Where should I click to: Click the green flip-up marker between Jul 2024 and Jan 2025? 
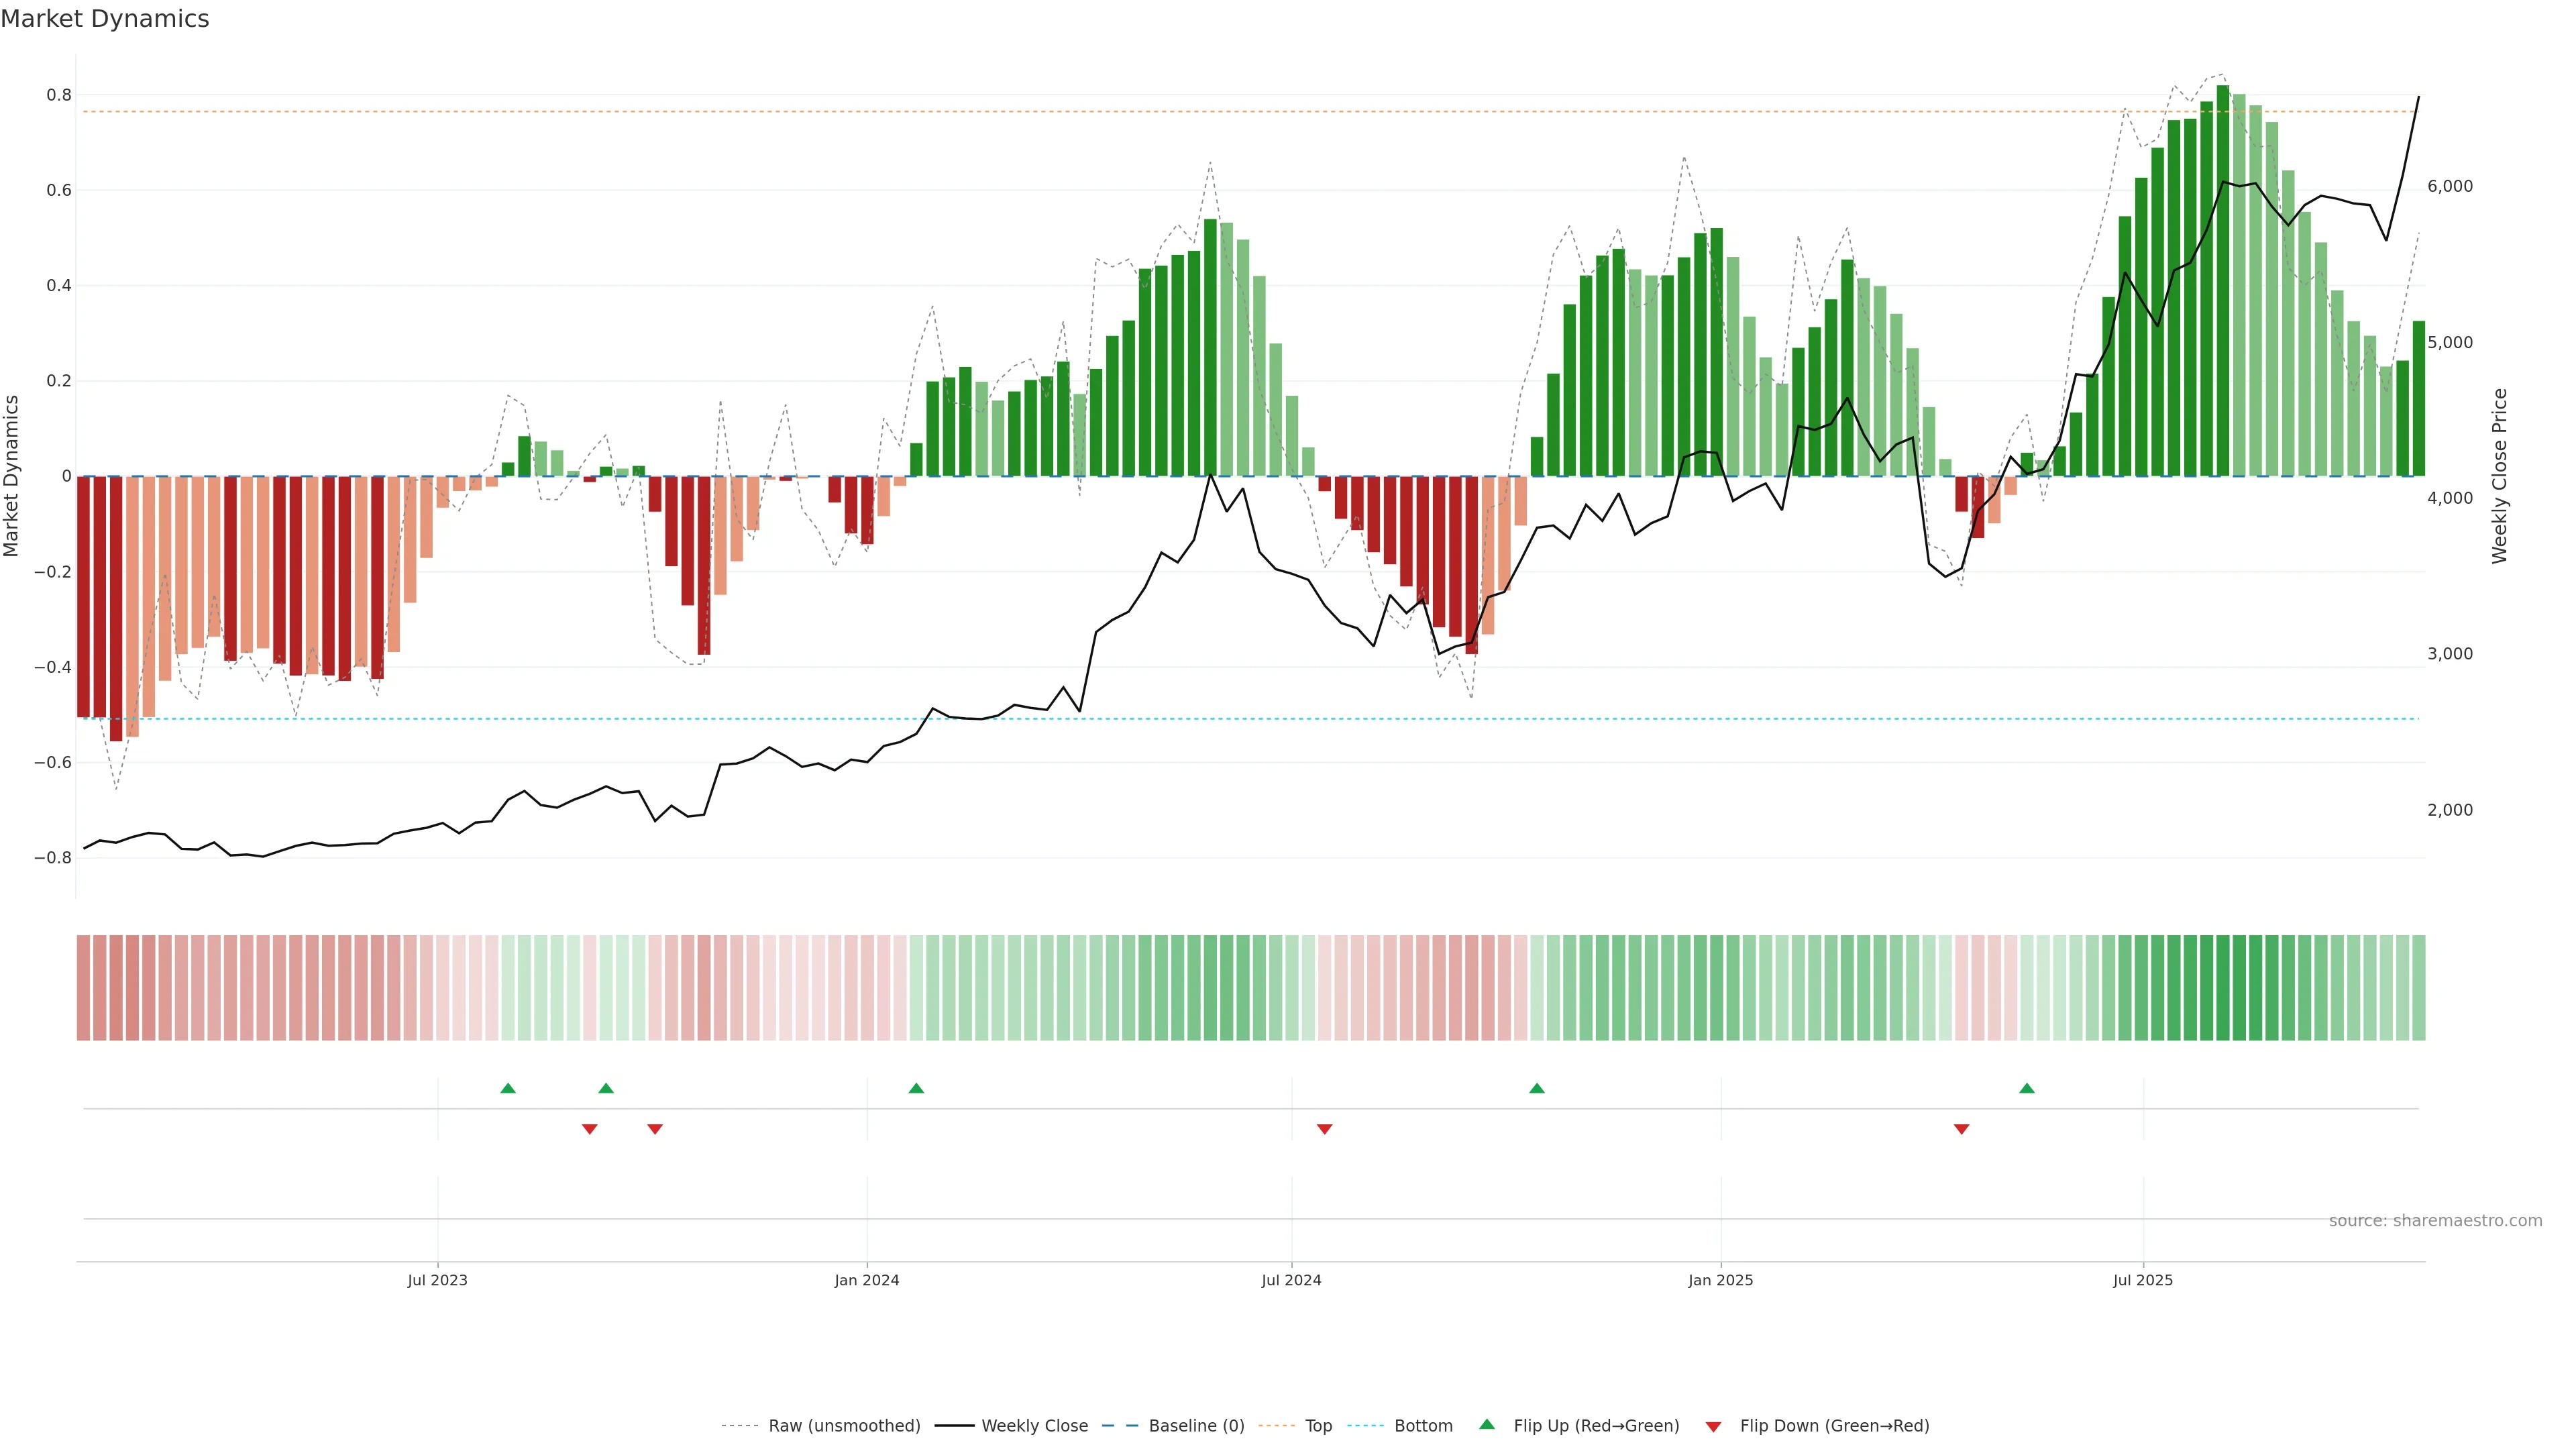[x=1537, y=1088]
